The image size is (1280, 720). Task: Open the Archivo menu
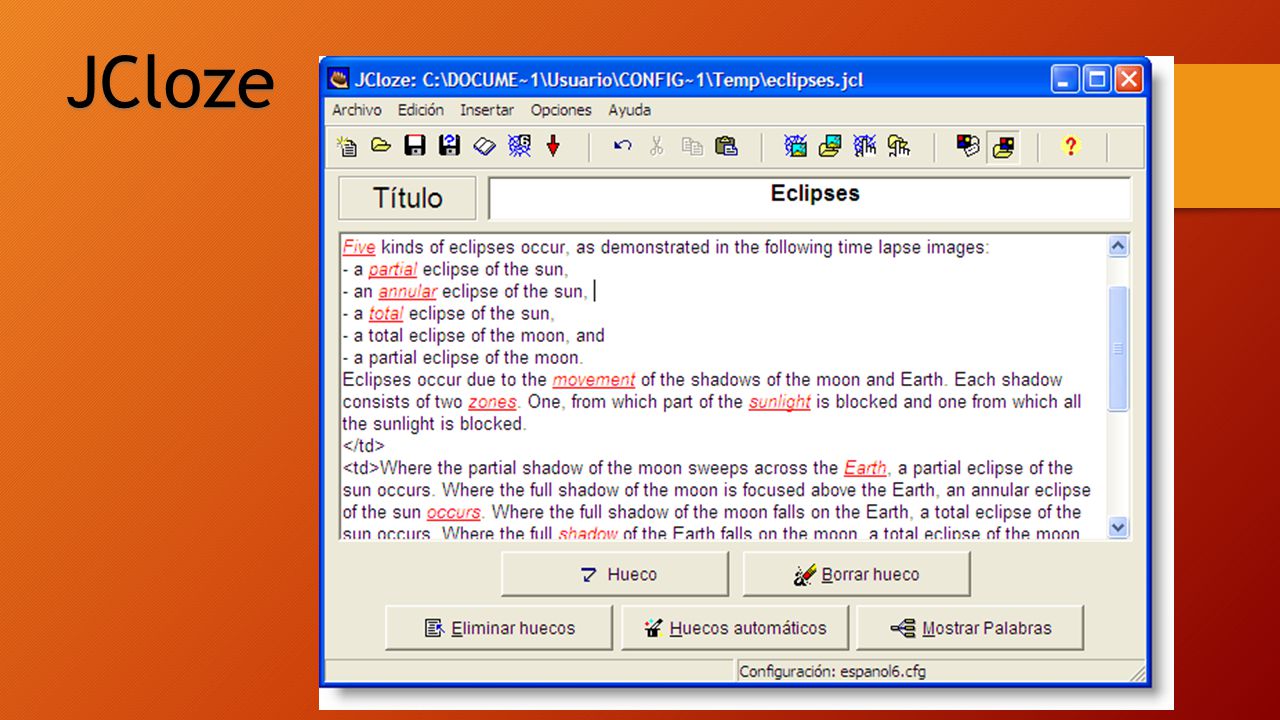[x=357, y=110]
